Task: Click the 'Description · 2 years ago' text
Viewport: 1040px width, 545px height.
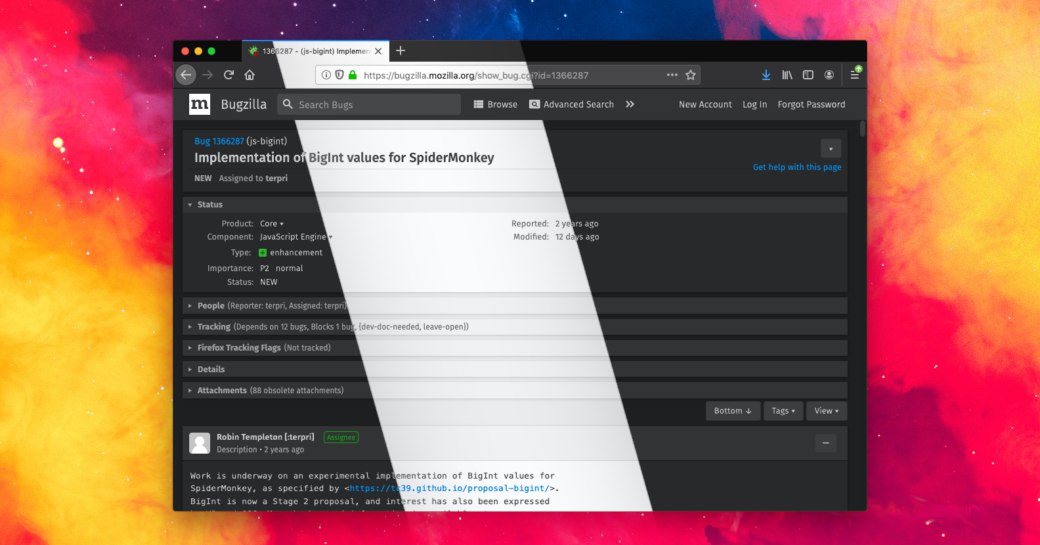Action: click(260, 450)
